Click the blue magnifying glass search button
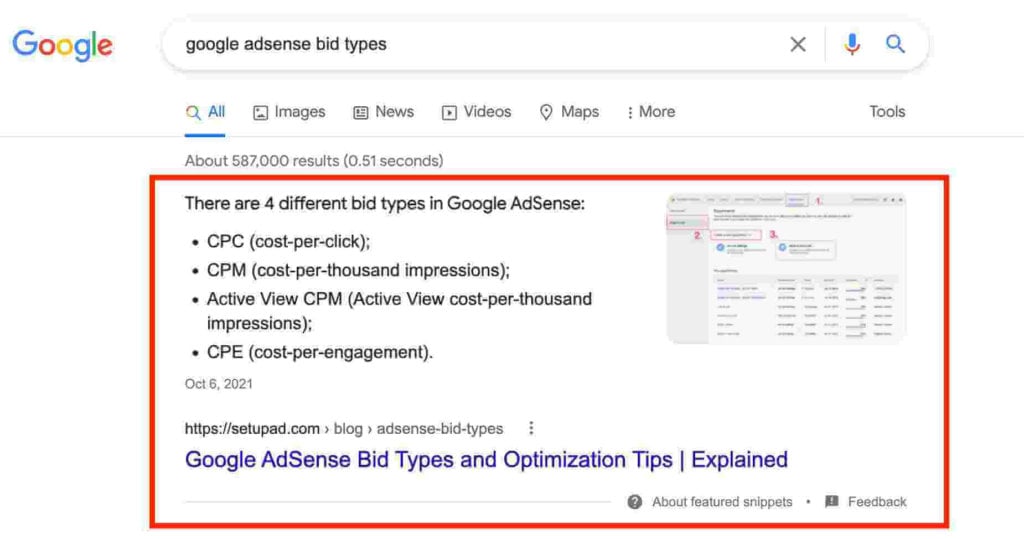 [895, 44]
